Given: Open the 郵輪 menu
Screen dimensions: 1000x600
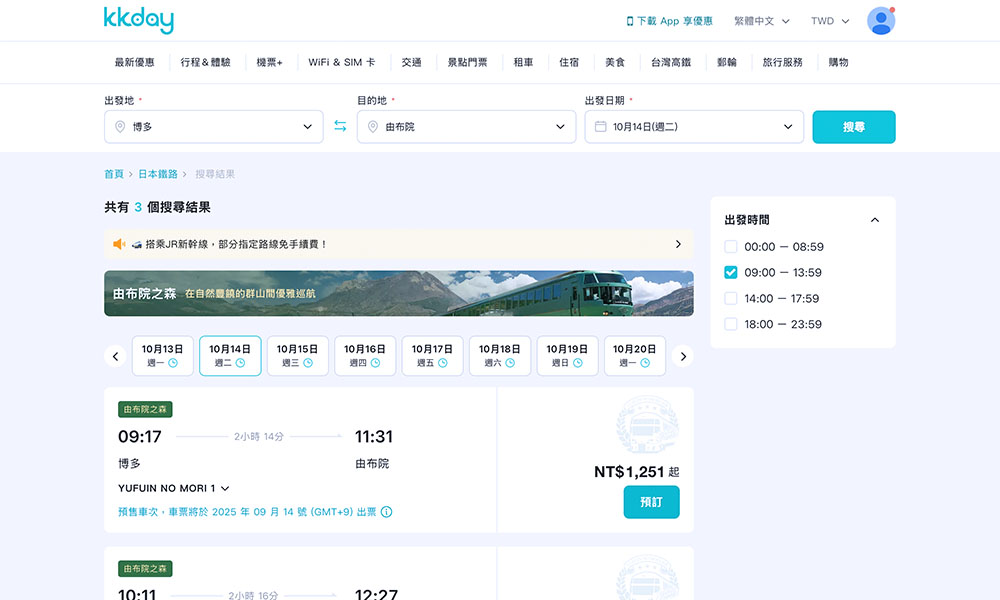Looking at the screenshot, I should (727, 62).
